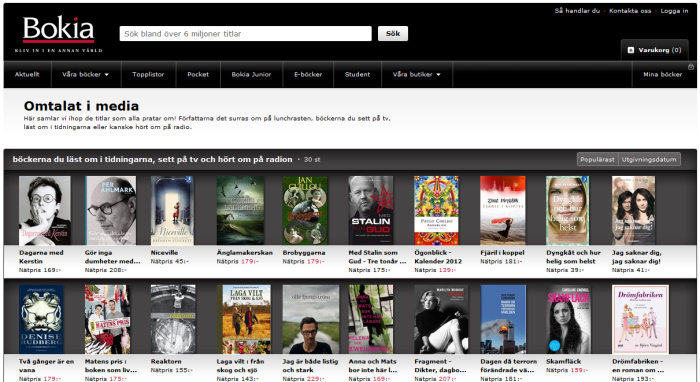Click Matens pris title link
The height and width of the screenshot is (382, 700).
coord(111,365)
